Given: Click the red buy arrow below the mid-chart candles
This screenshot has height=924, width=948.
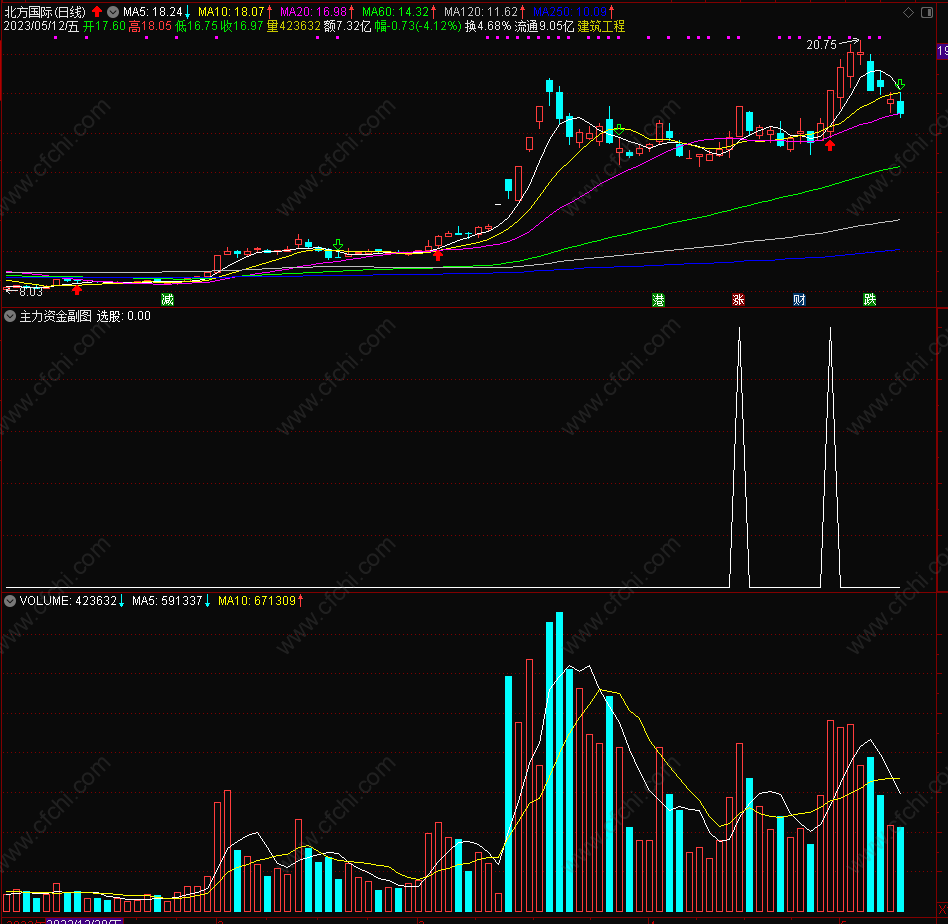Looking at the screenshot, I should click(x=438, y=256).
